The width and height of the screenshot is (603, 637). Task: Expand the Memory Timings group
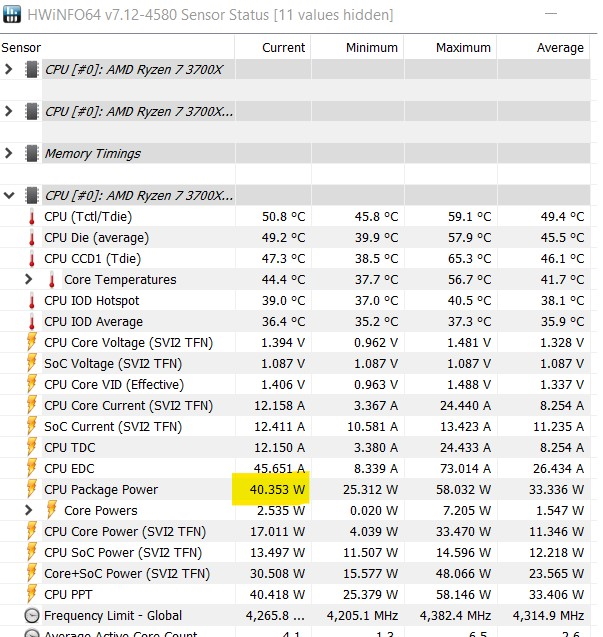point(8,153)
